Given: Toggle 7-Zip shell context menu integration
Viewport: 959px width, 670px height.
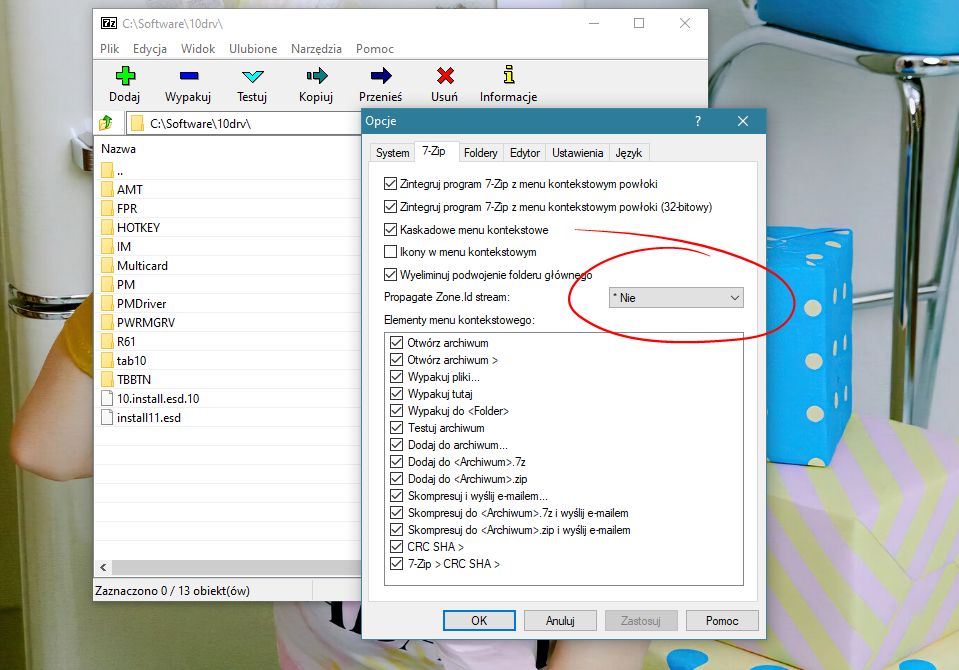Looking at the screenshot, I should click(390, 184).
